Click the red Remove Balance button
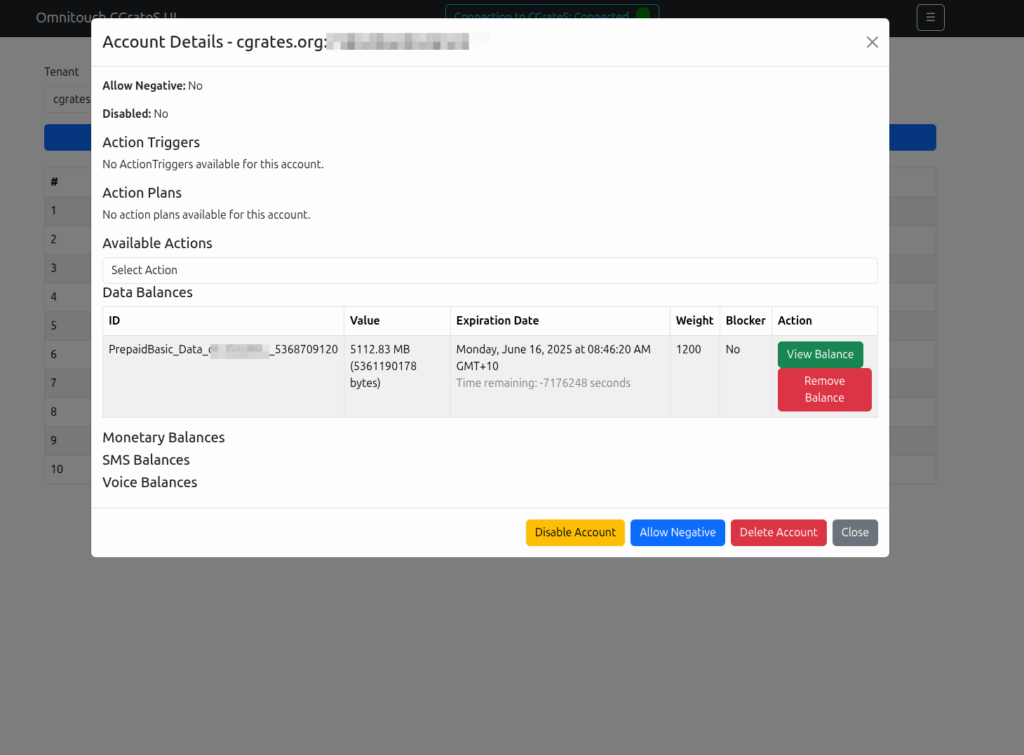The image size is (1024, 755). [824, 389]
